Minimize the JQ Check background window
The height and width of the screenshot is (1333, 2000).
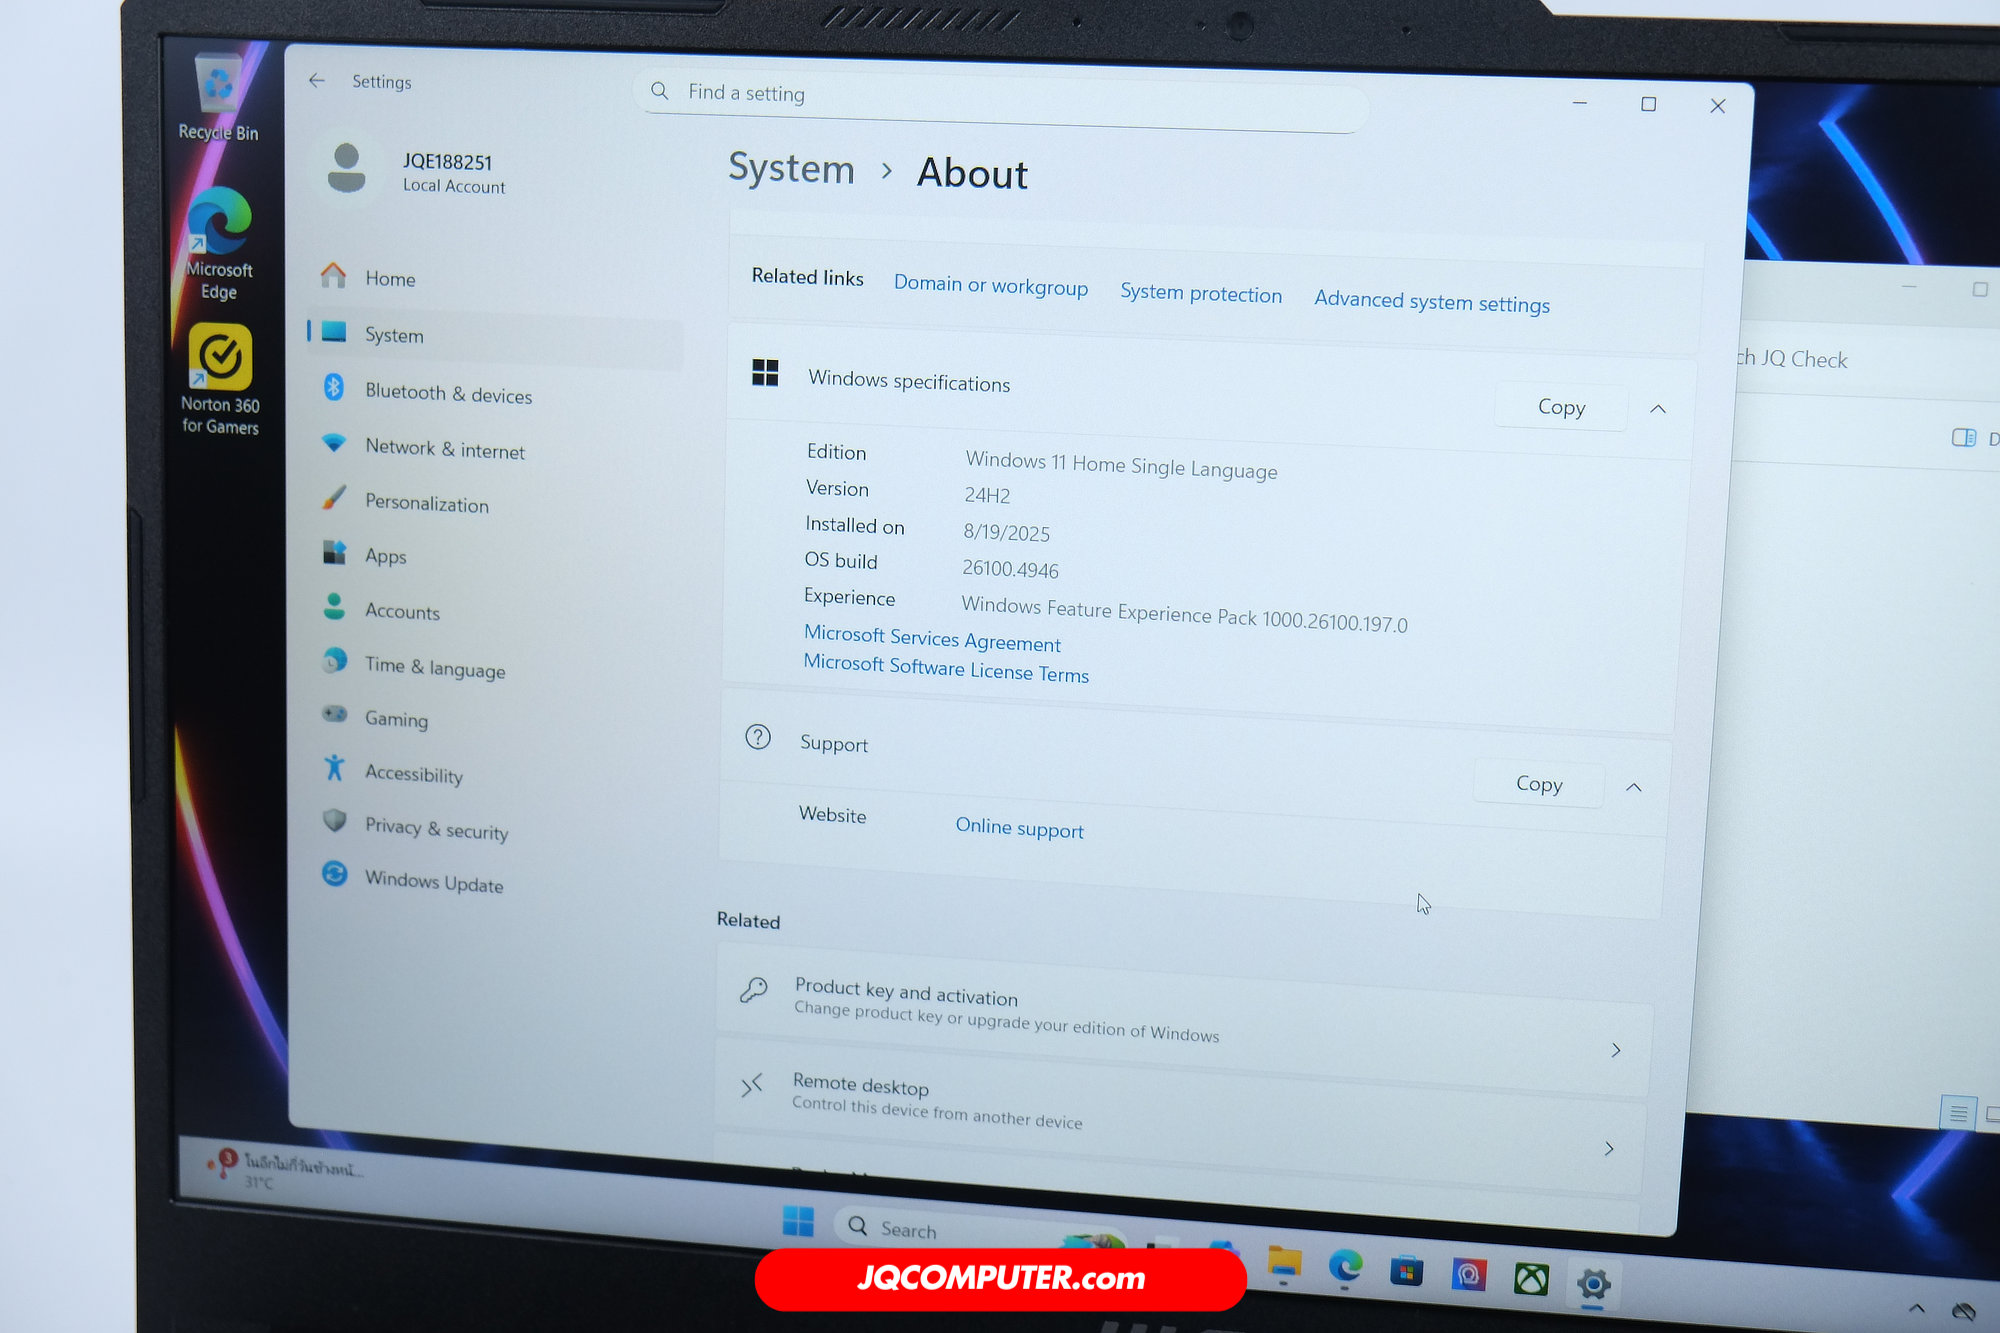tap(1909, 287)
